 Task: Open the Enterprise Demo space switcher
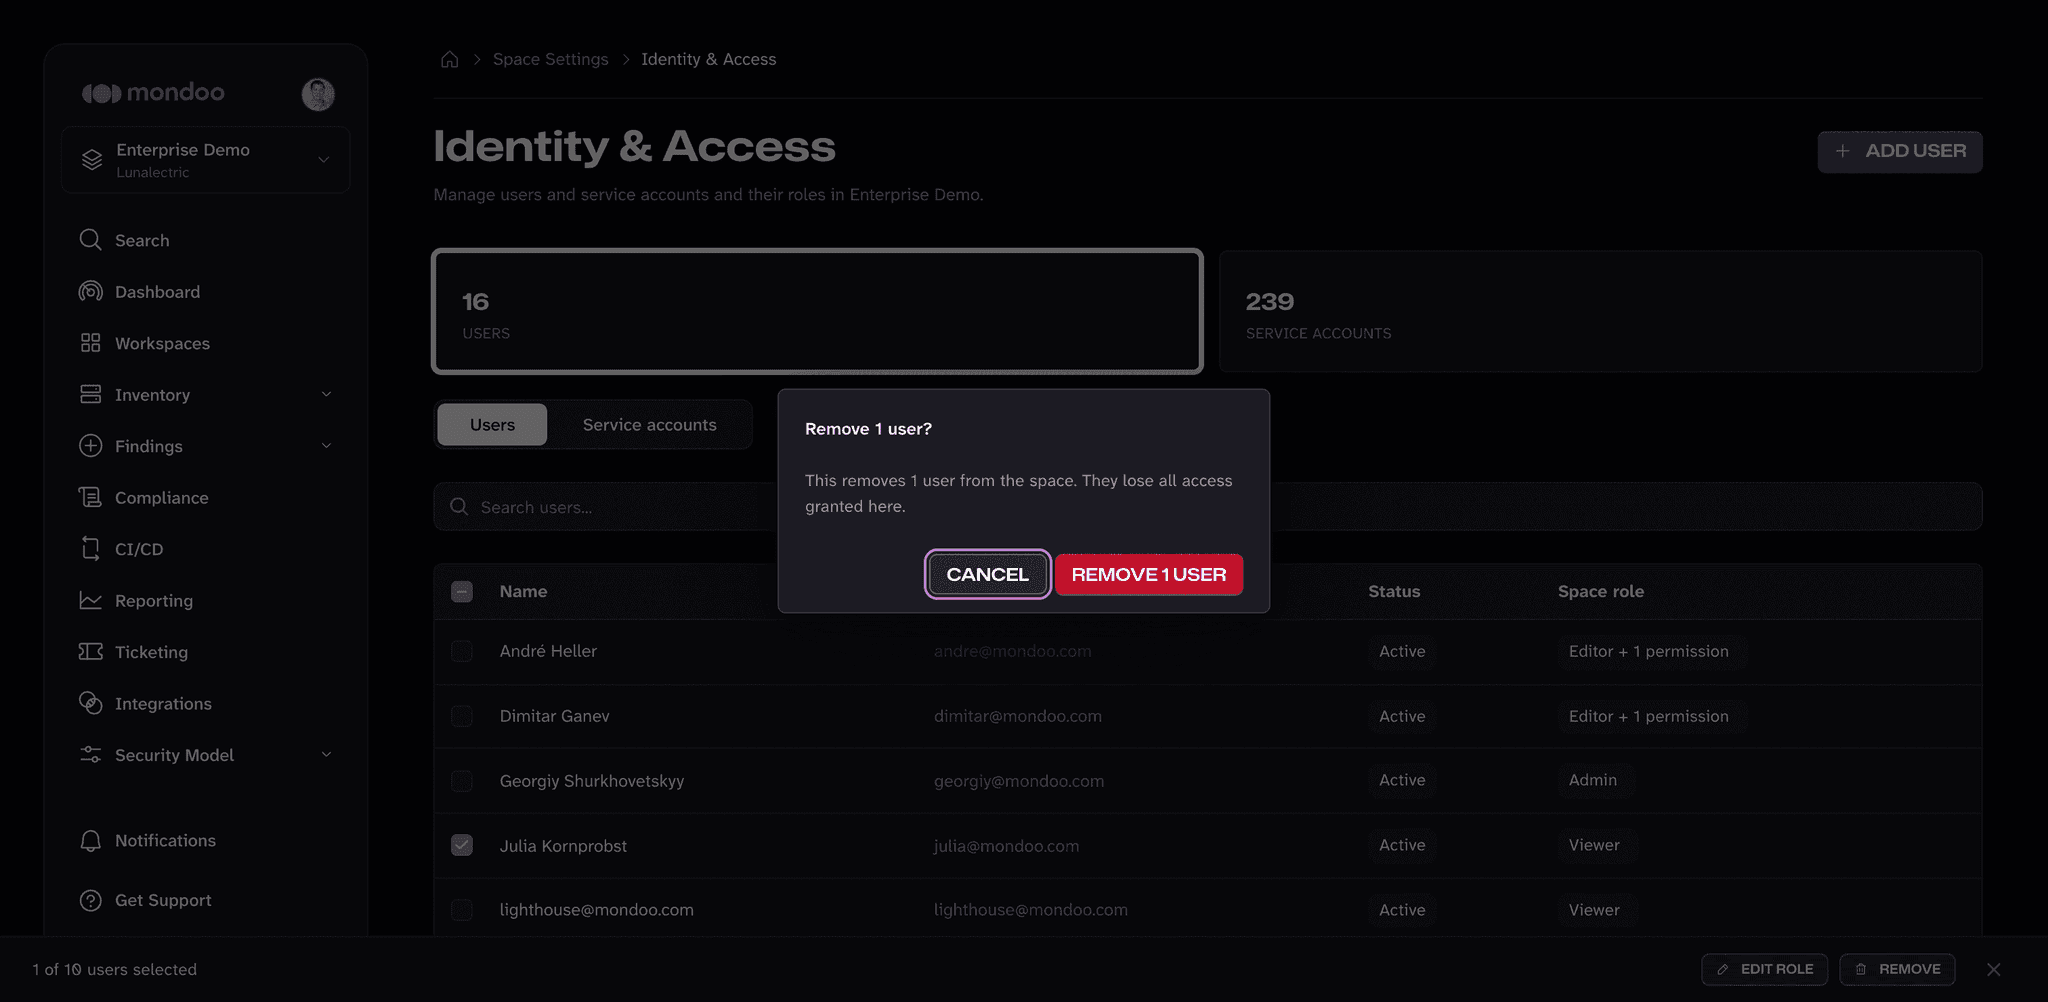click(x=205, y=160)
